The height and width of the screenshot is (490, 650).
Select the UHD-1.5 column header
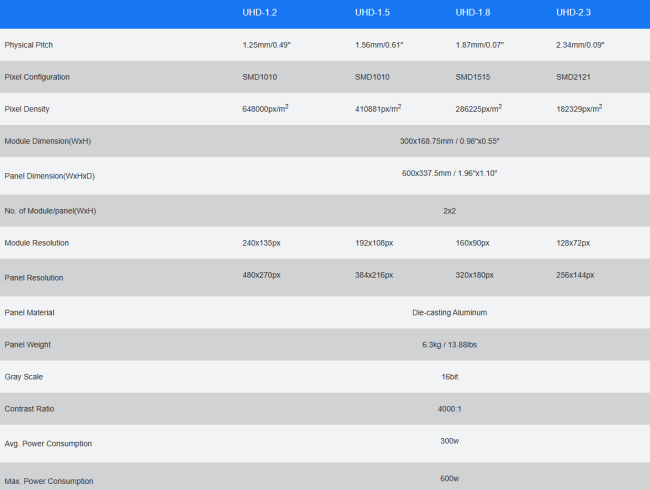coord(373,12)
